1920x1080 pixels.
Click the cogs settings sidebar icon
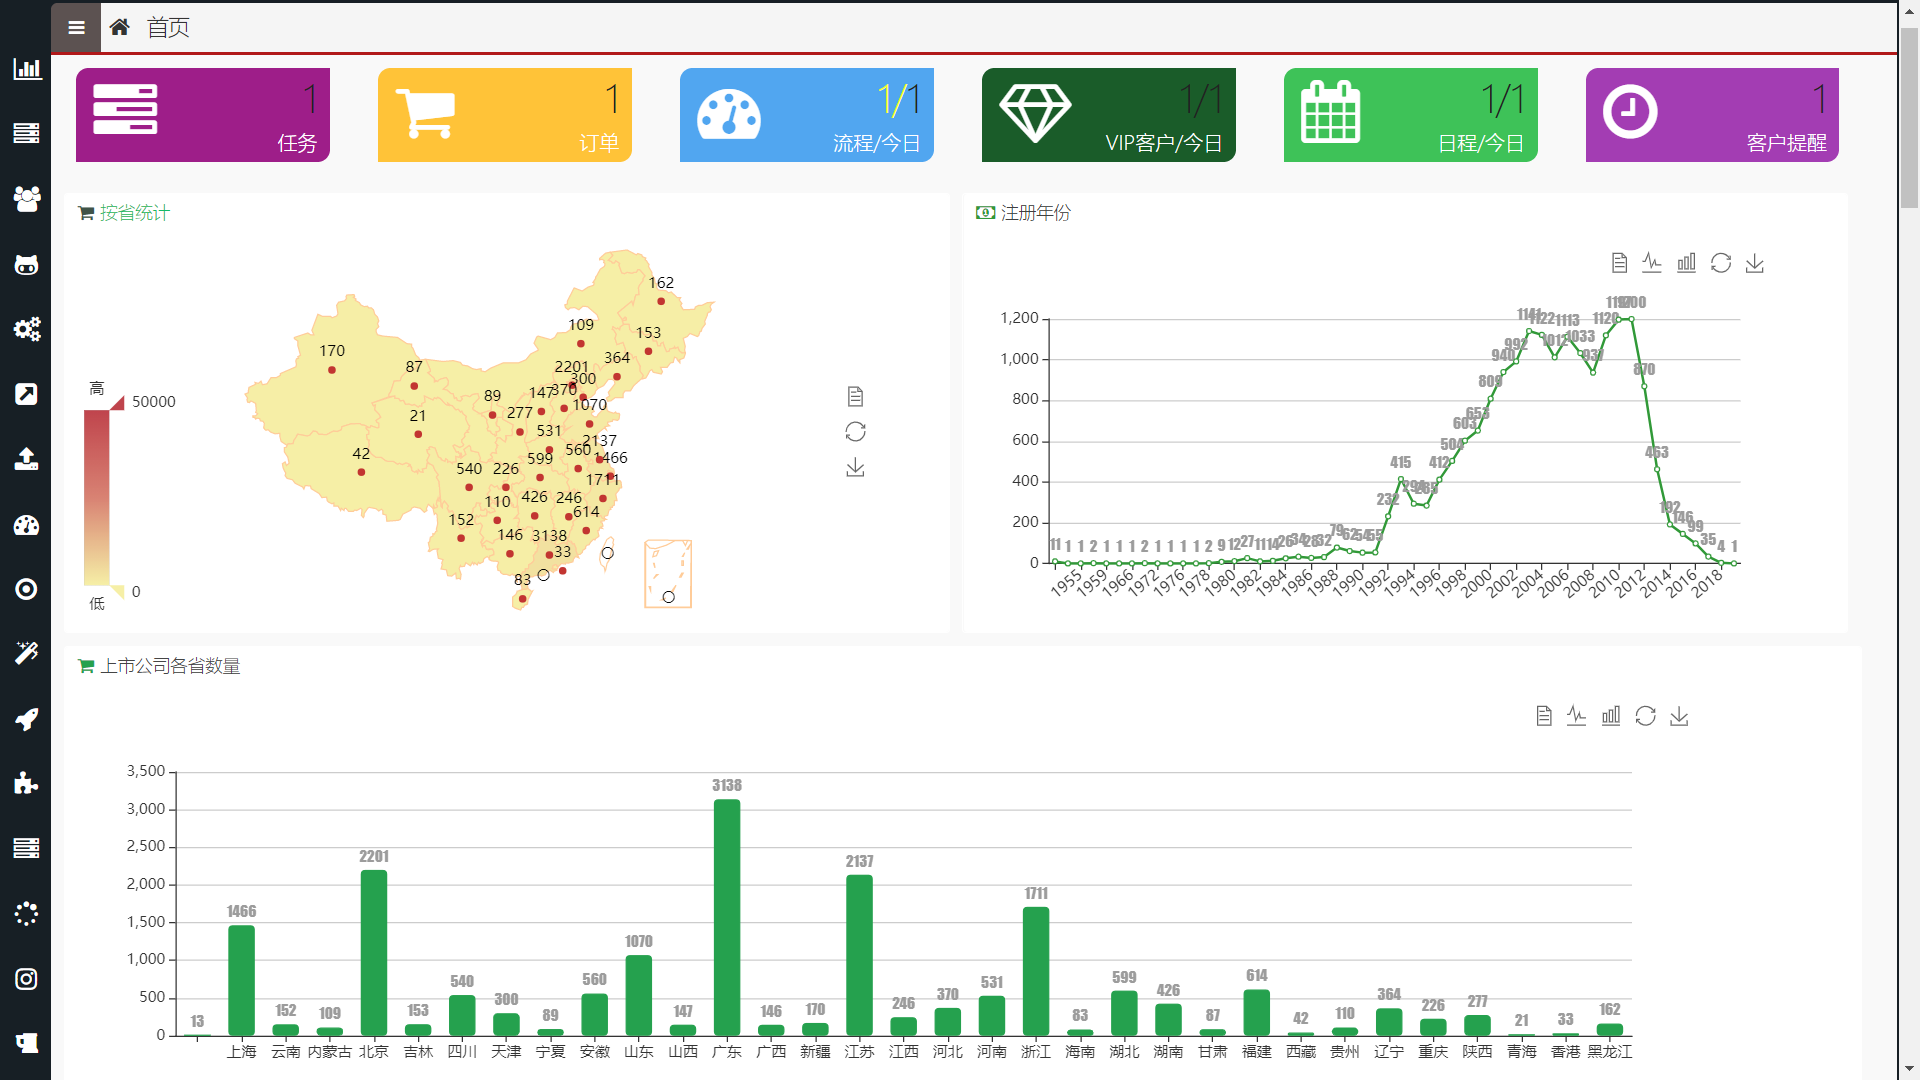[26, 329]
